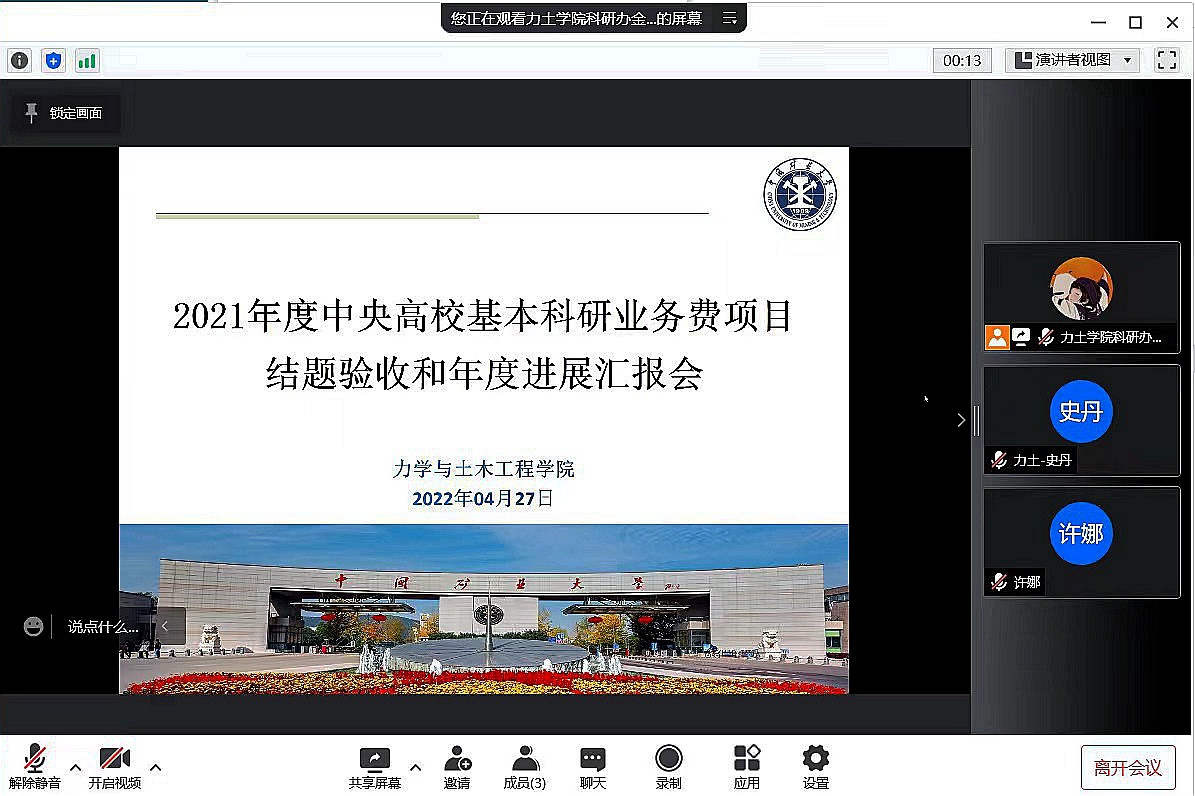Screen dimensions: 1195x796
Task: Open the green network status icon
Action: (x=87, y=61)
